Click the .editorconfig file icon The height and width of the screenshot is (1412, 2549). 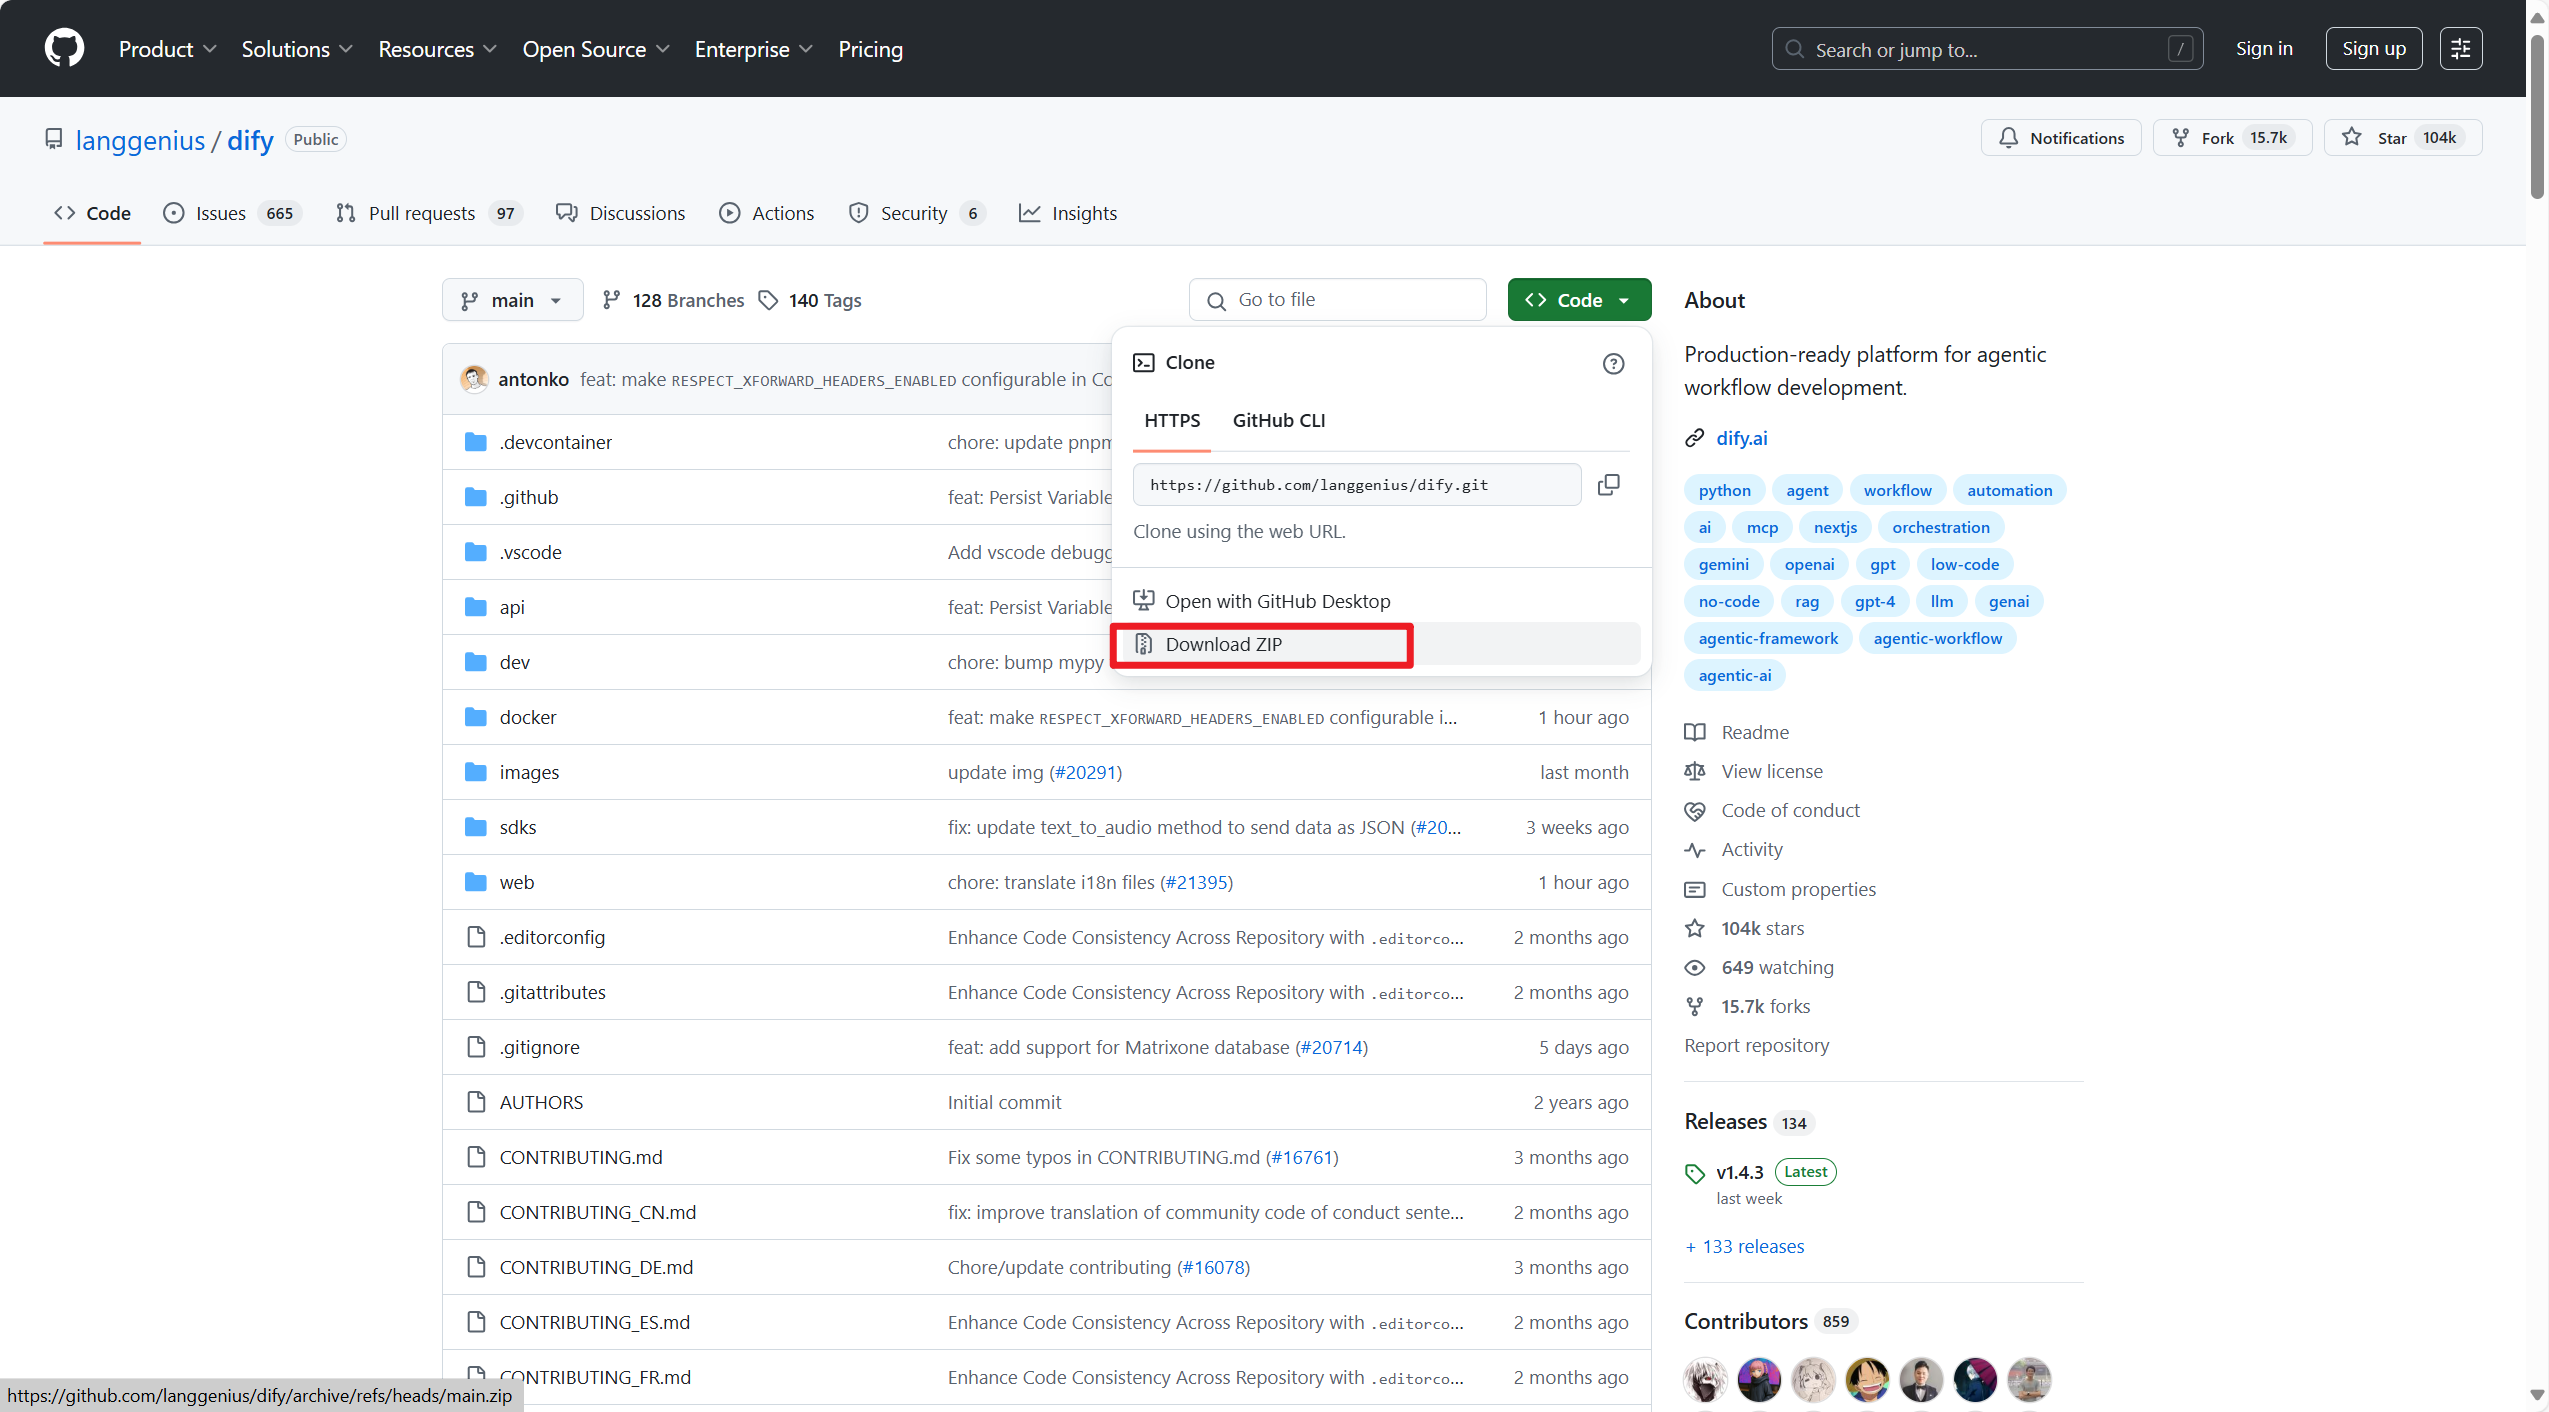coord(476,937)
